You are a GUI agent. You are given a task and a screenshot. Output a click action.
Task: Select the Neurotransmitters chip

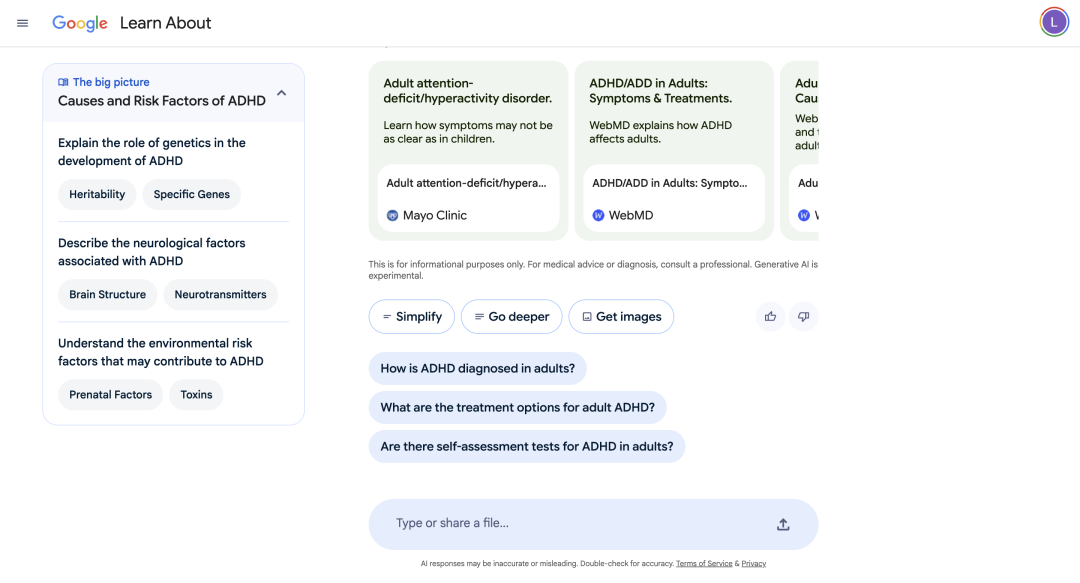[220, 295]
